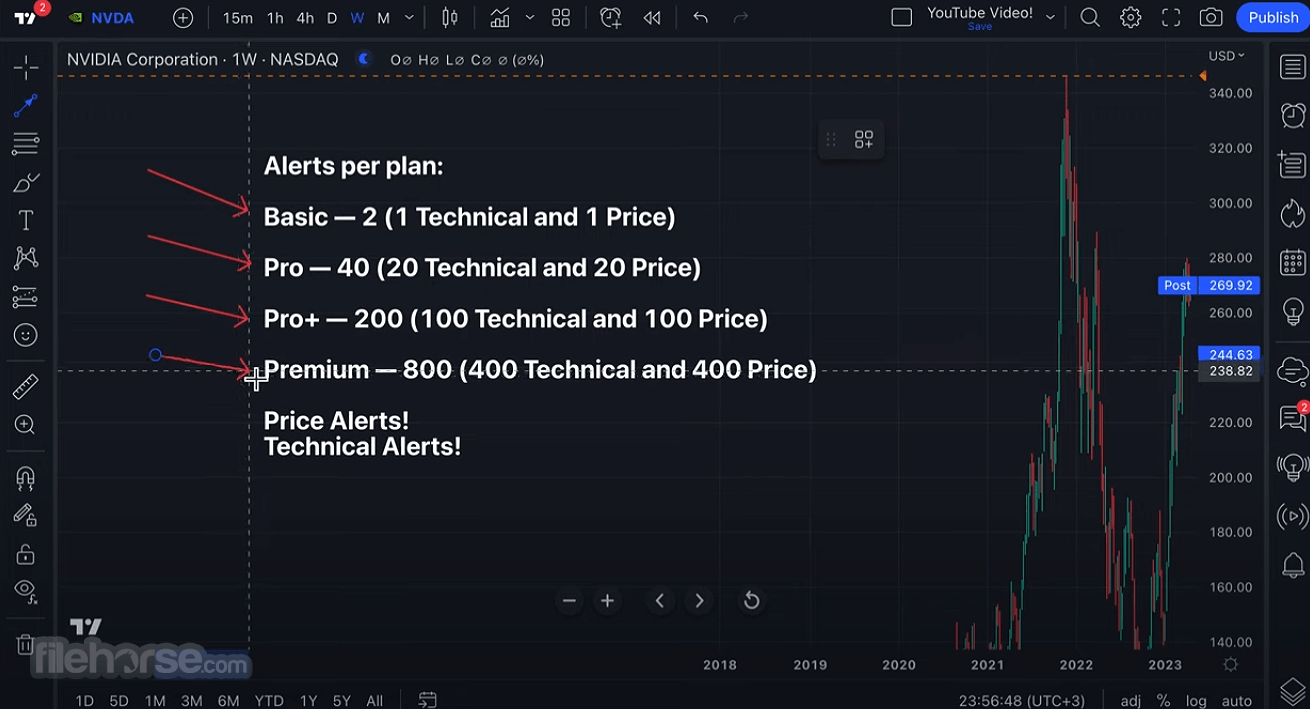Screen dimensions: 1310x709
Task: Open quick search magnifier in top bar
Action: pyautogui.click(x=1090, y=18)
